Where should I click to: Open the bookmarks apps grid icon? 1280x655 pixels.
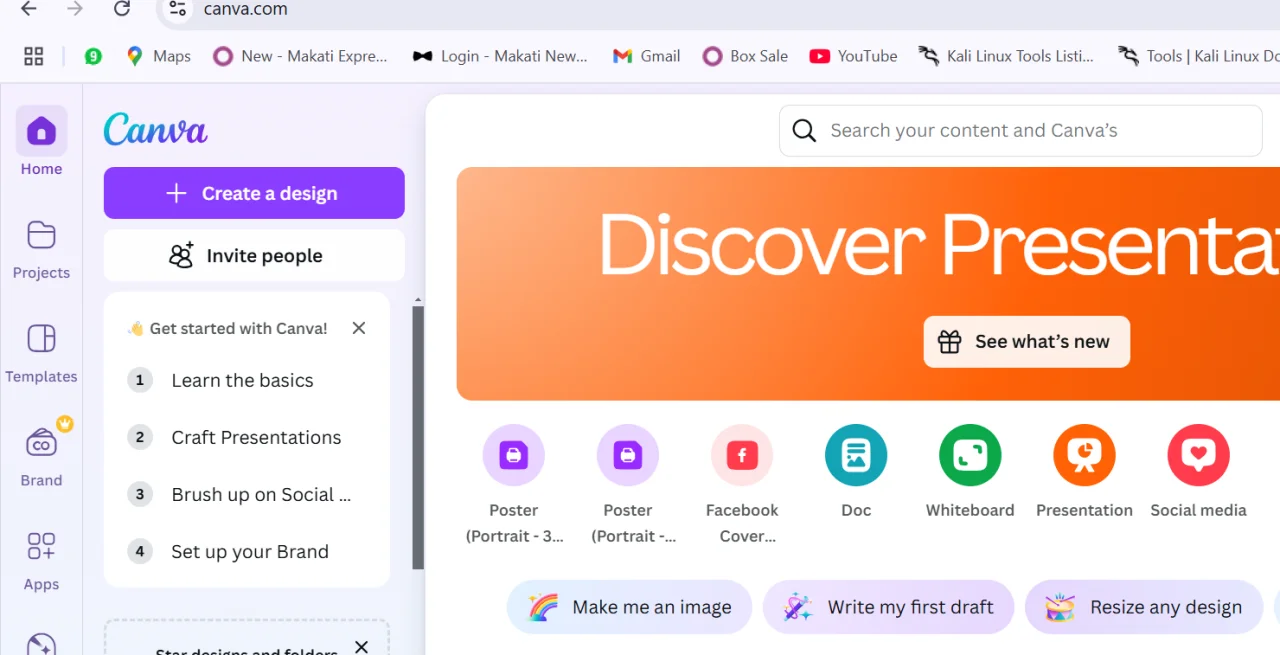[x=34, y=56]
